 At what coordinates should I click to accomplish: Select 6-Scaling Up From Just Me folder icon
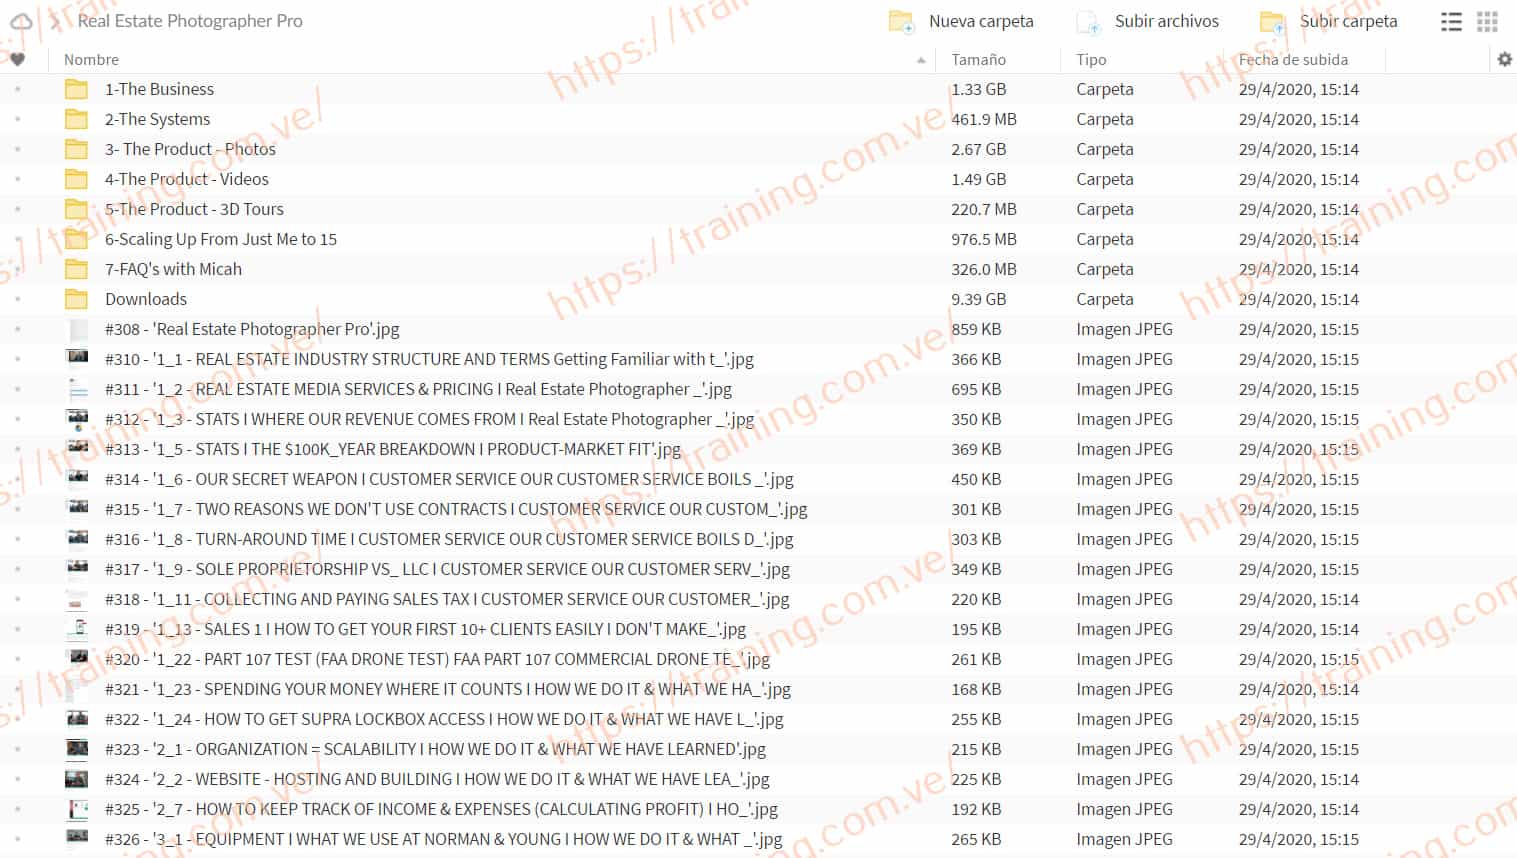[x=76, y=239]
